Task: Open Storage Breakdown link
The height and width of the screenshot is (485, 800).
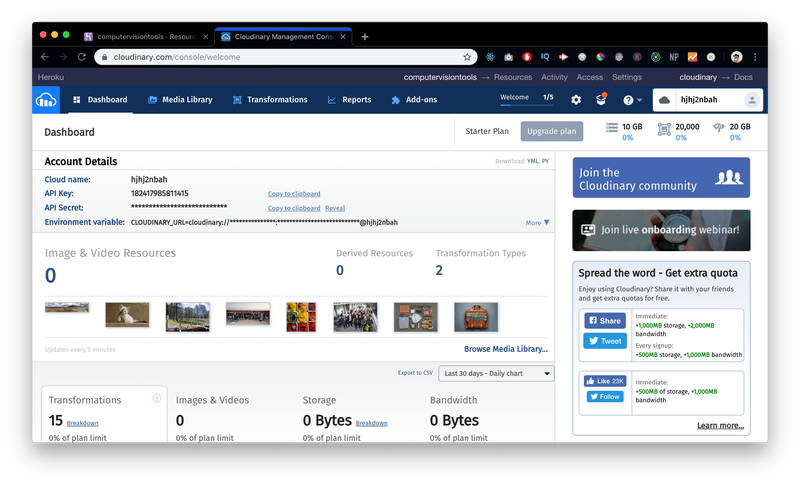Action: coord(371,423)
